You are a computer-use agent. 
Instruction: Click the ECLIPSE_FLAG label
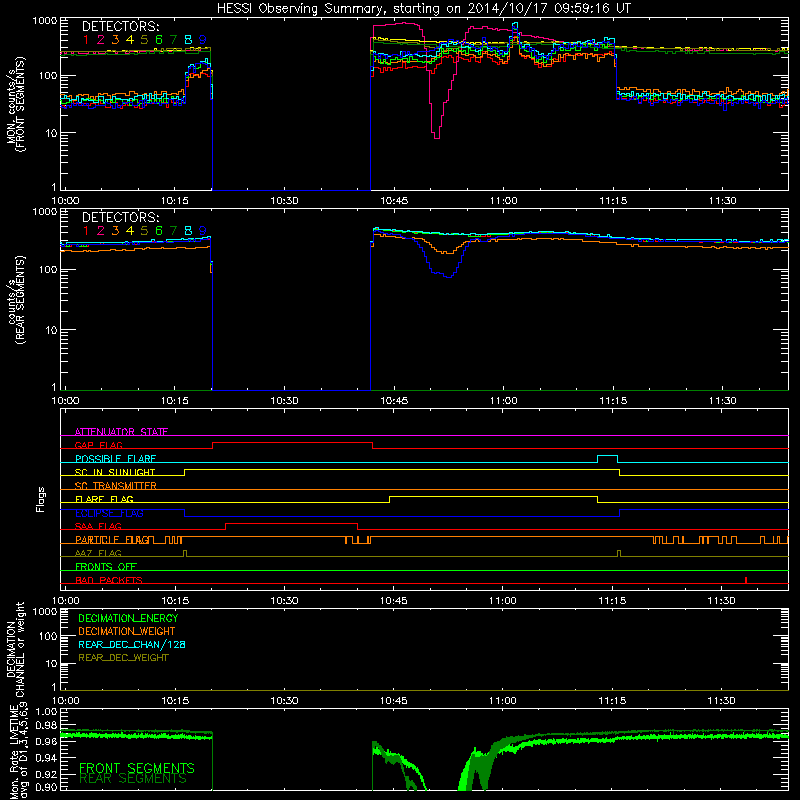click(109, 513)
